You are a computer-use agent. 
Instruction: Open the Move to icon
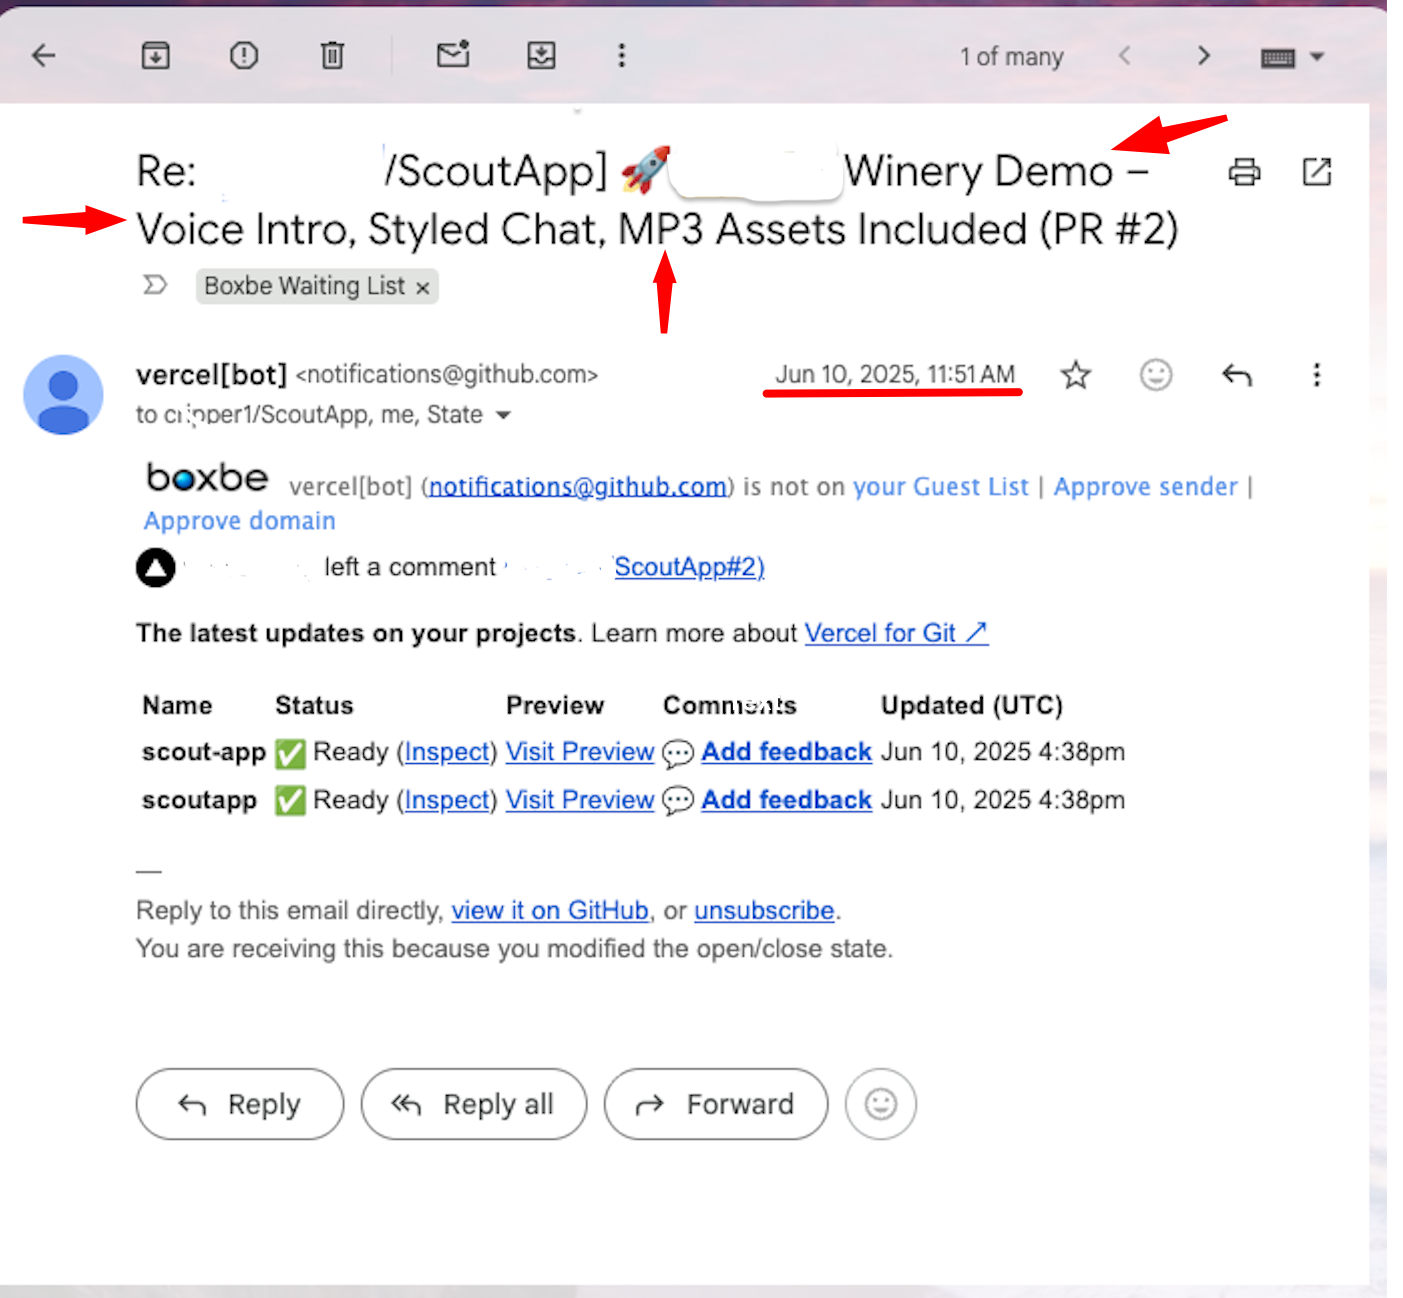pyautogui.click(x=541, y=55)
